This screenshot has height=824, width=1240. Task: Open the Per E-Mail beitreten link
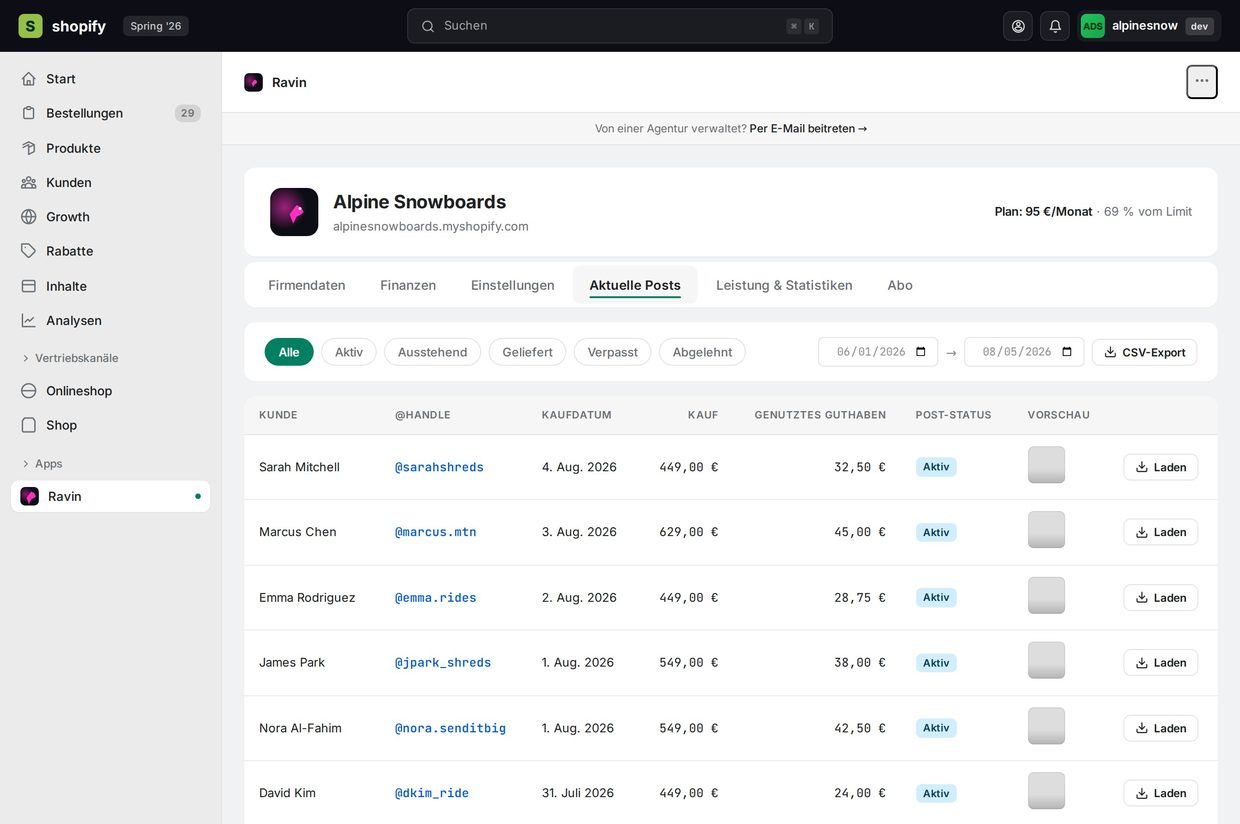click(x=808, y=129)
